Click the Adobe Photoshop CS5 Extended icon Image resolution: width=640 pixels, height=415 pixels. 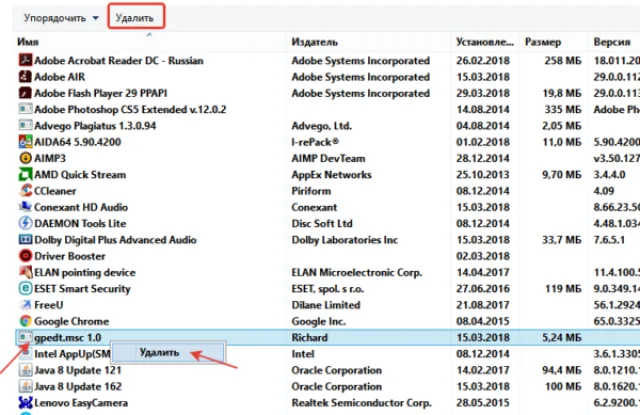click(x=25, y=109)
